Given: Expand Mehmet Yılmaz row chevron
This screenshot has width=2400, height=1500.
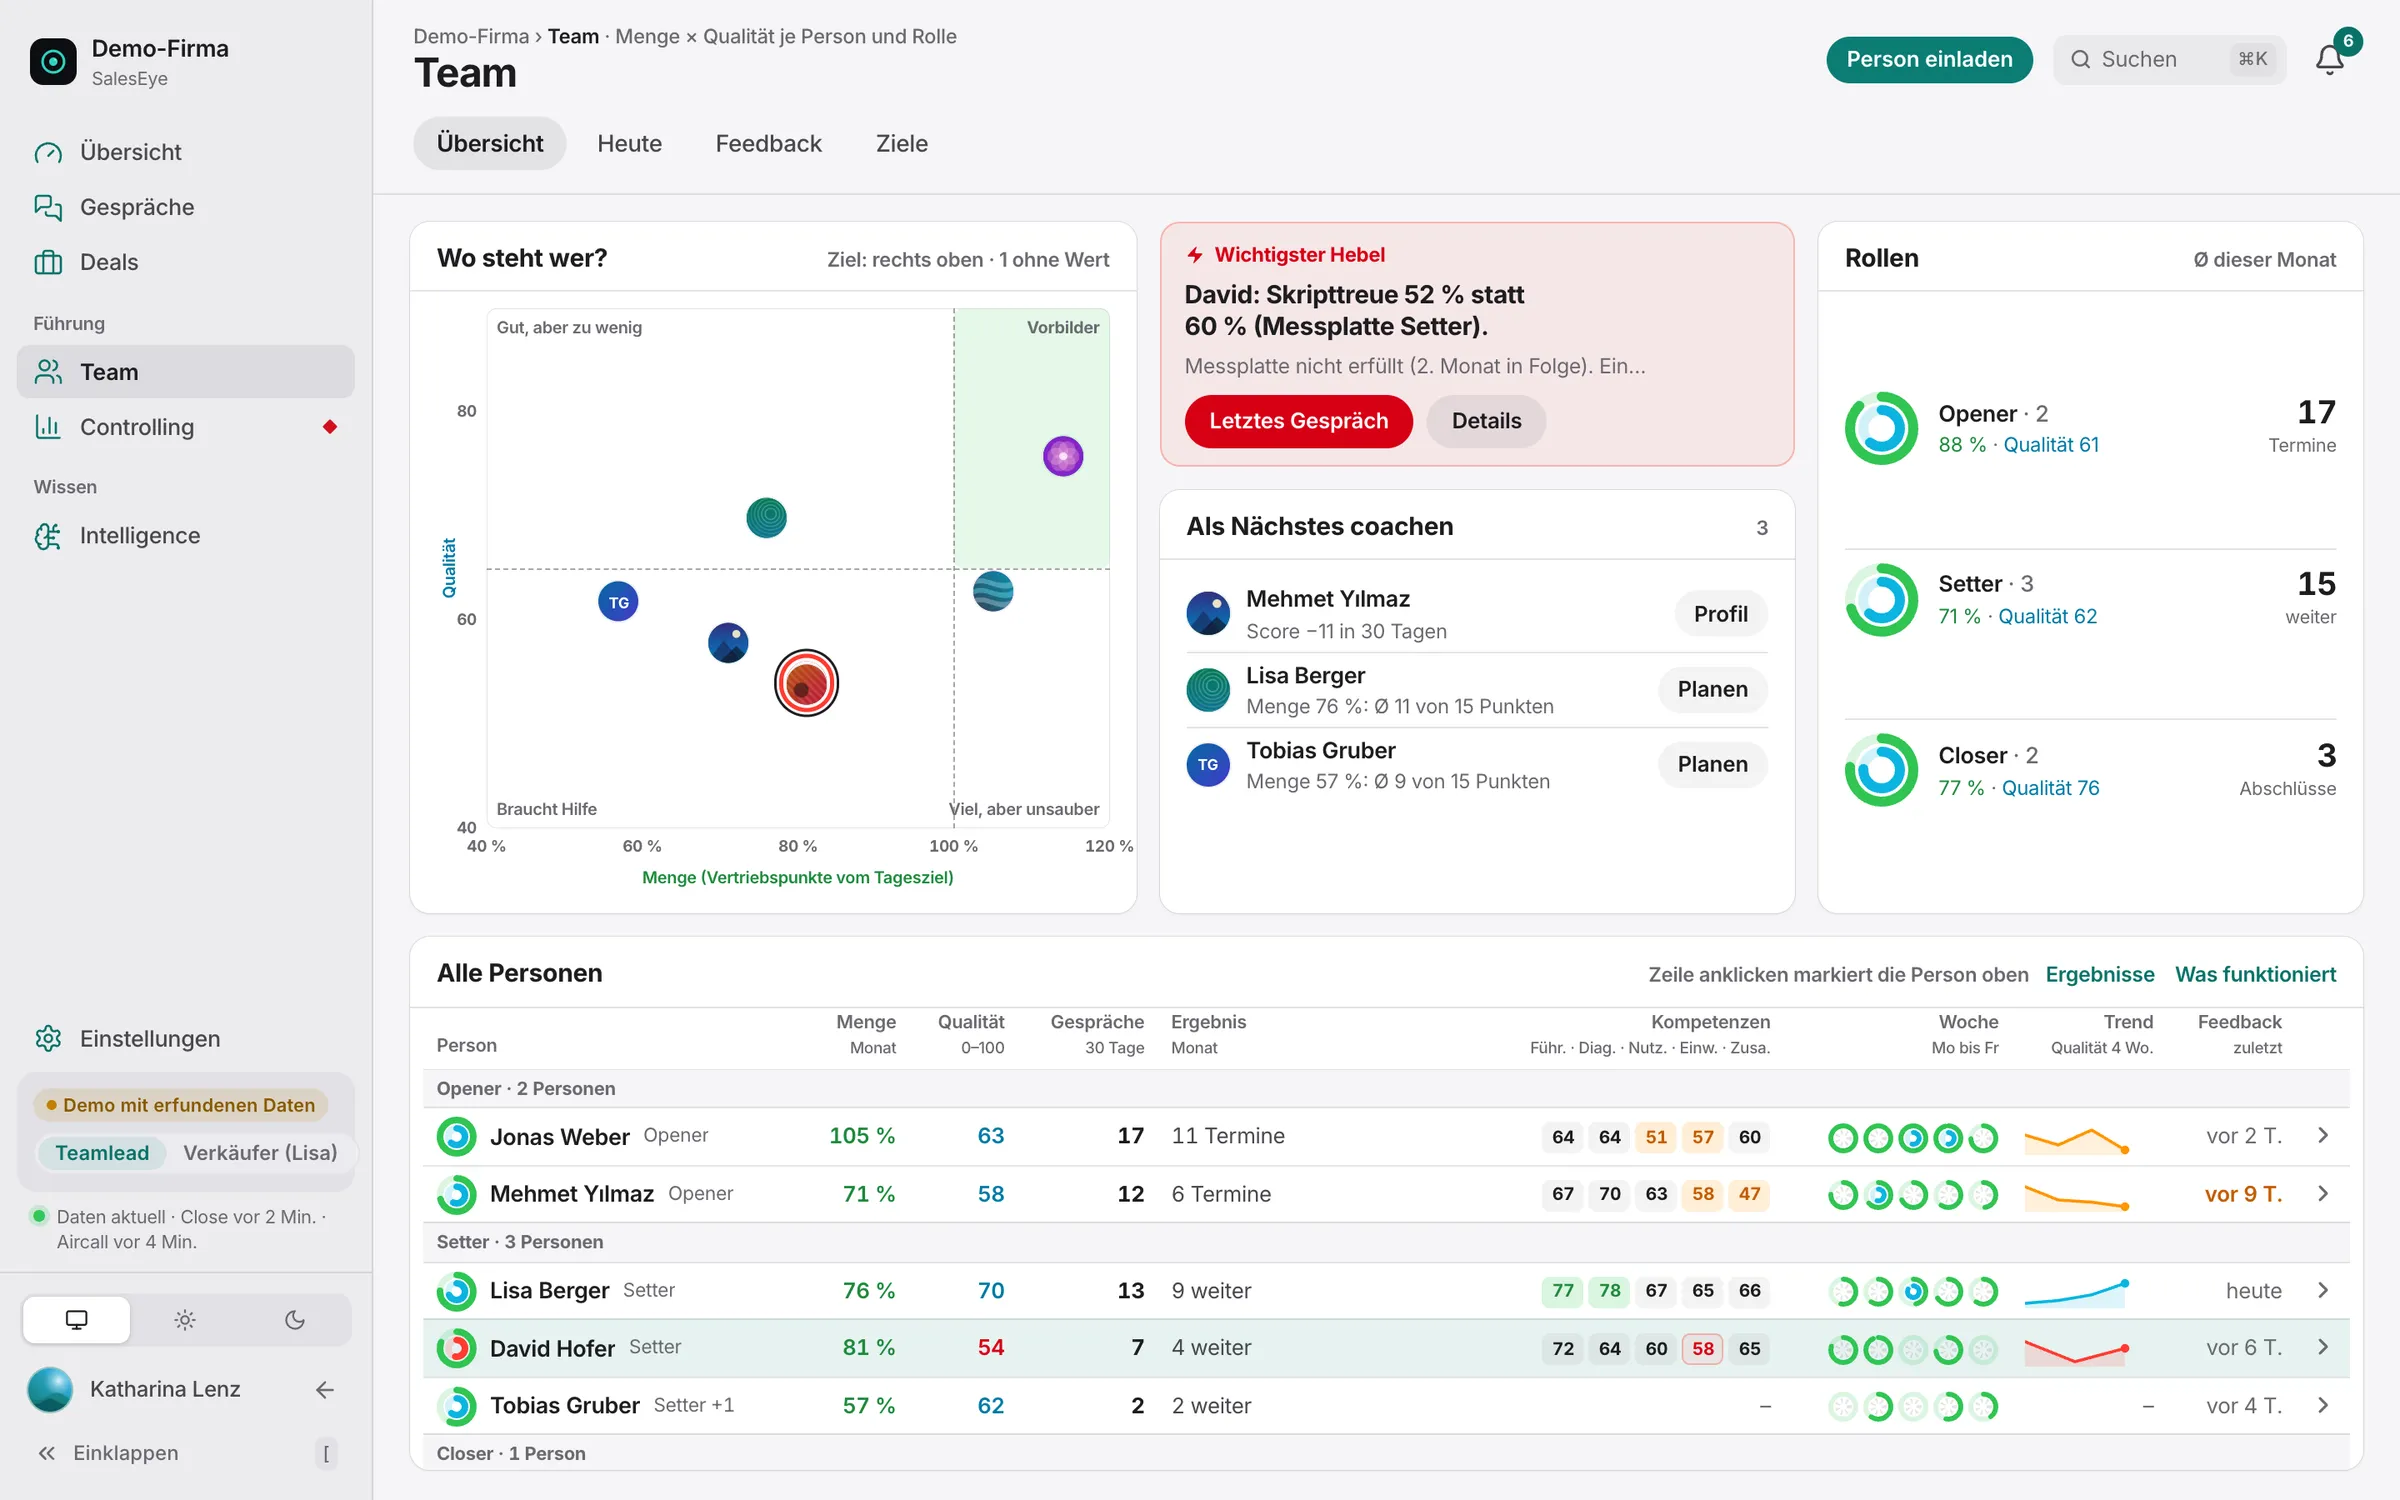Looking at the screenshot, I should click(2323, 1194).
